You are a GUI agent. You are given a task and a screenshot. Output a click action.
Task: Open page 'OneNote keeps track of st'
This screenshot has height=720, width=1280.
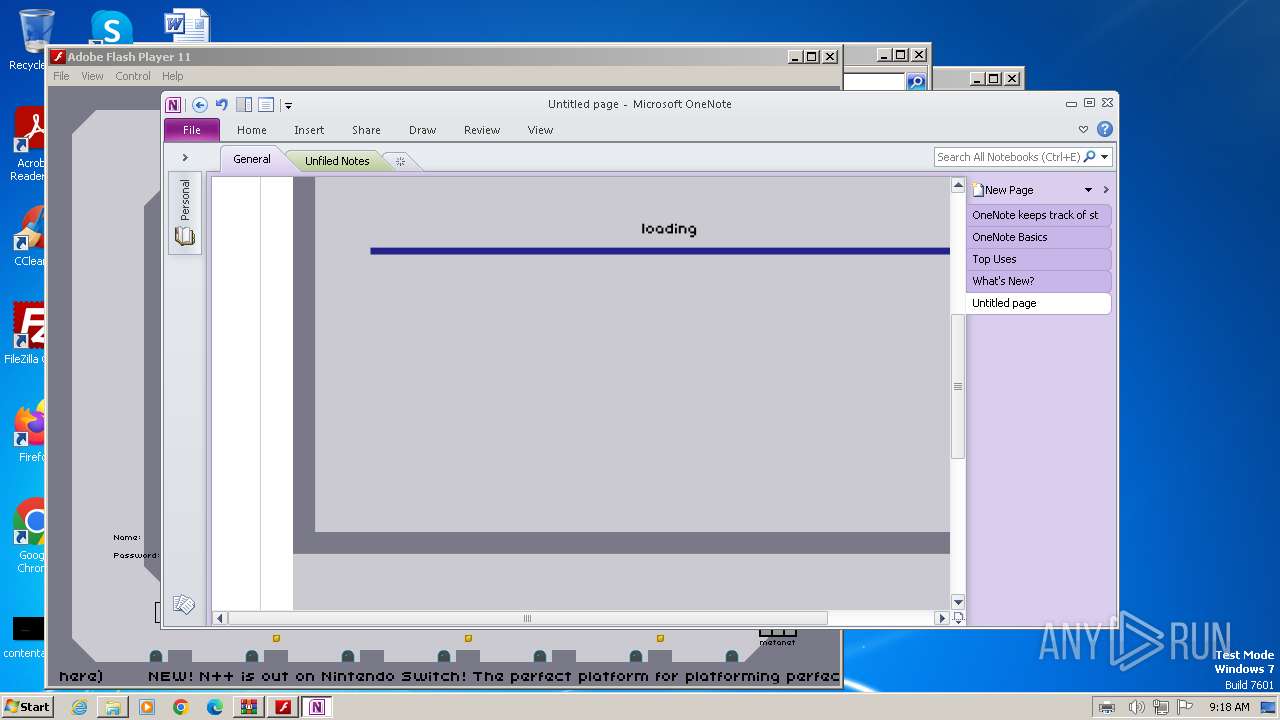click(x=1039, y=215)
